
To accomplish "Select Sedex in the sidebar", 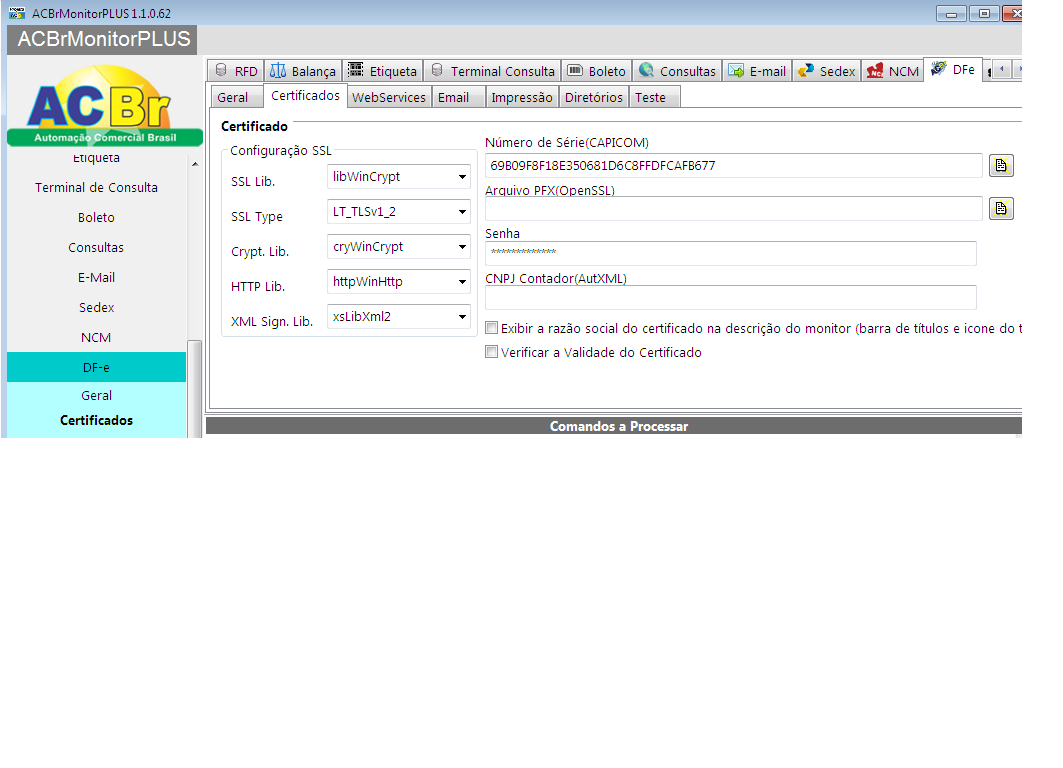I will click(96, 308).
